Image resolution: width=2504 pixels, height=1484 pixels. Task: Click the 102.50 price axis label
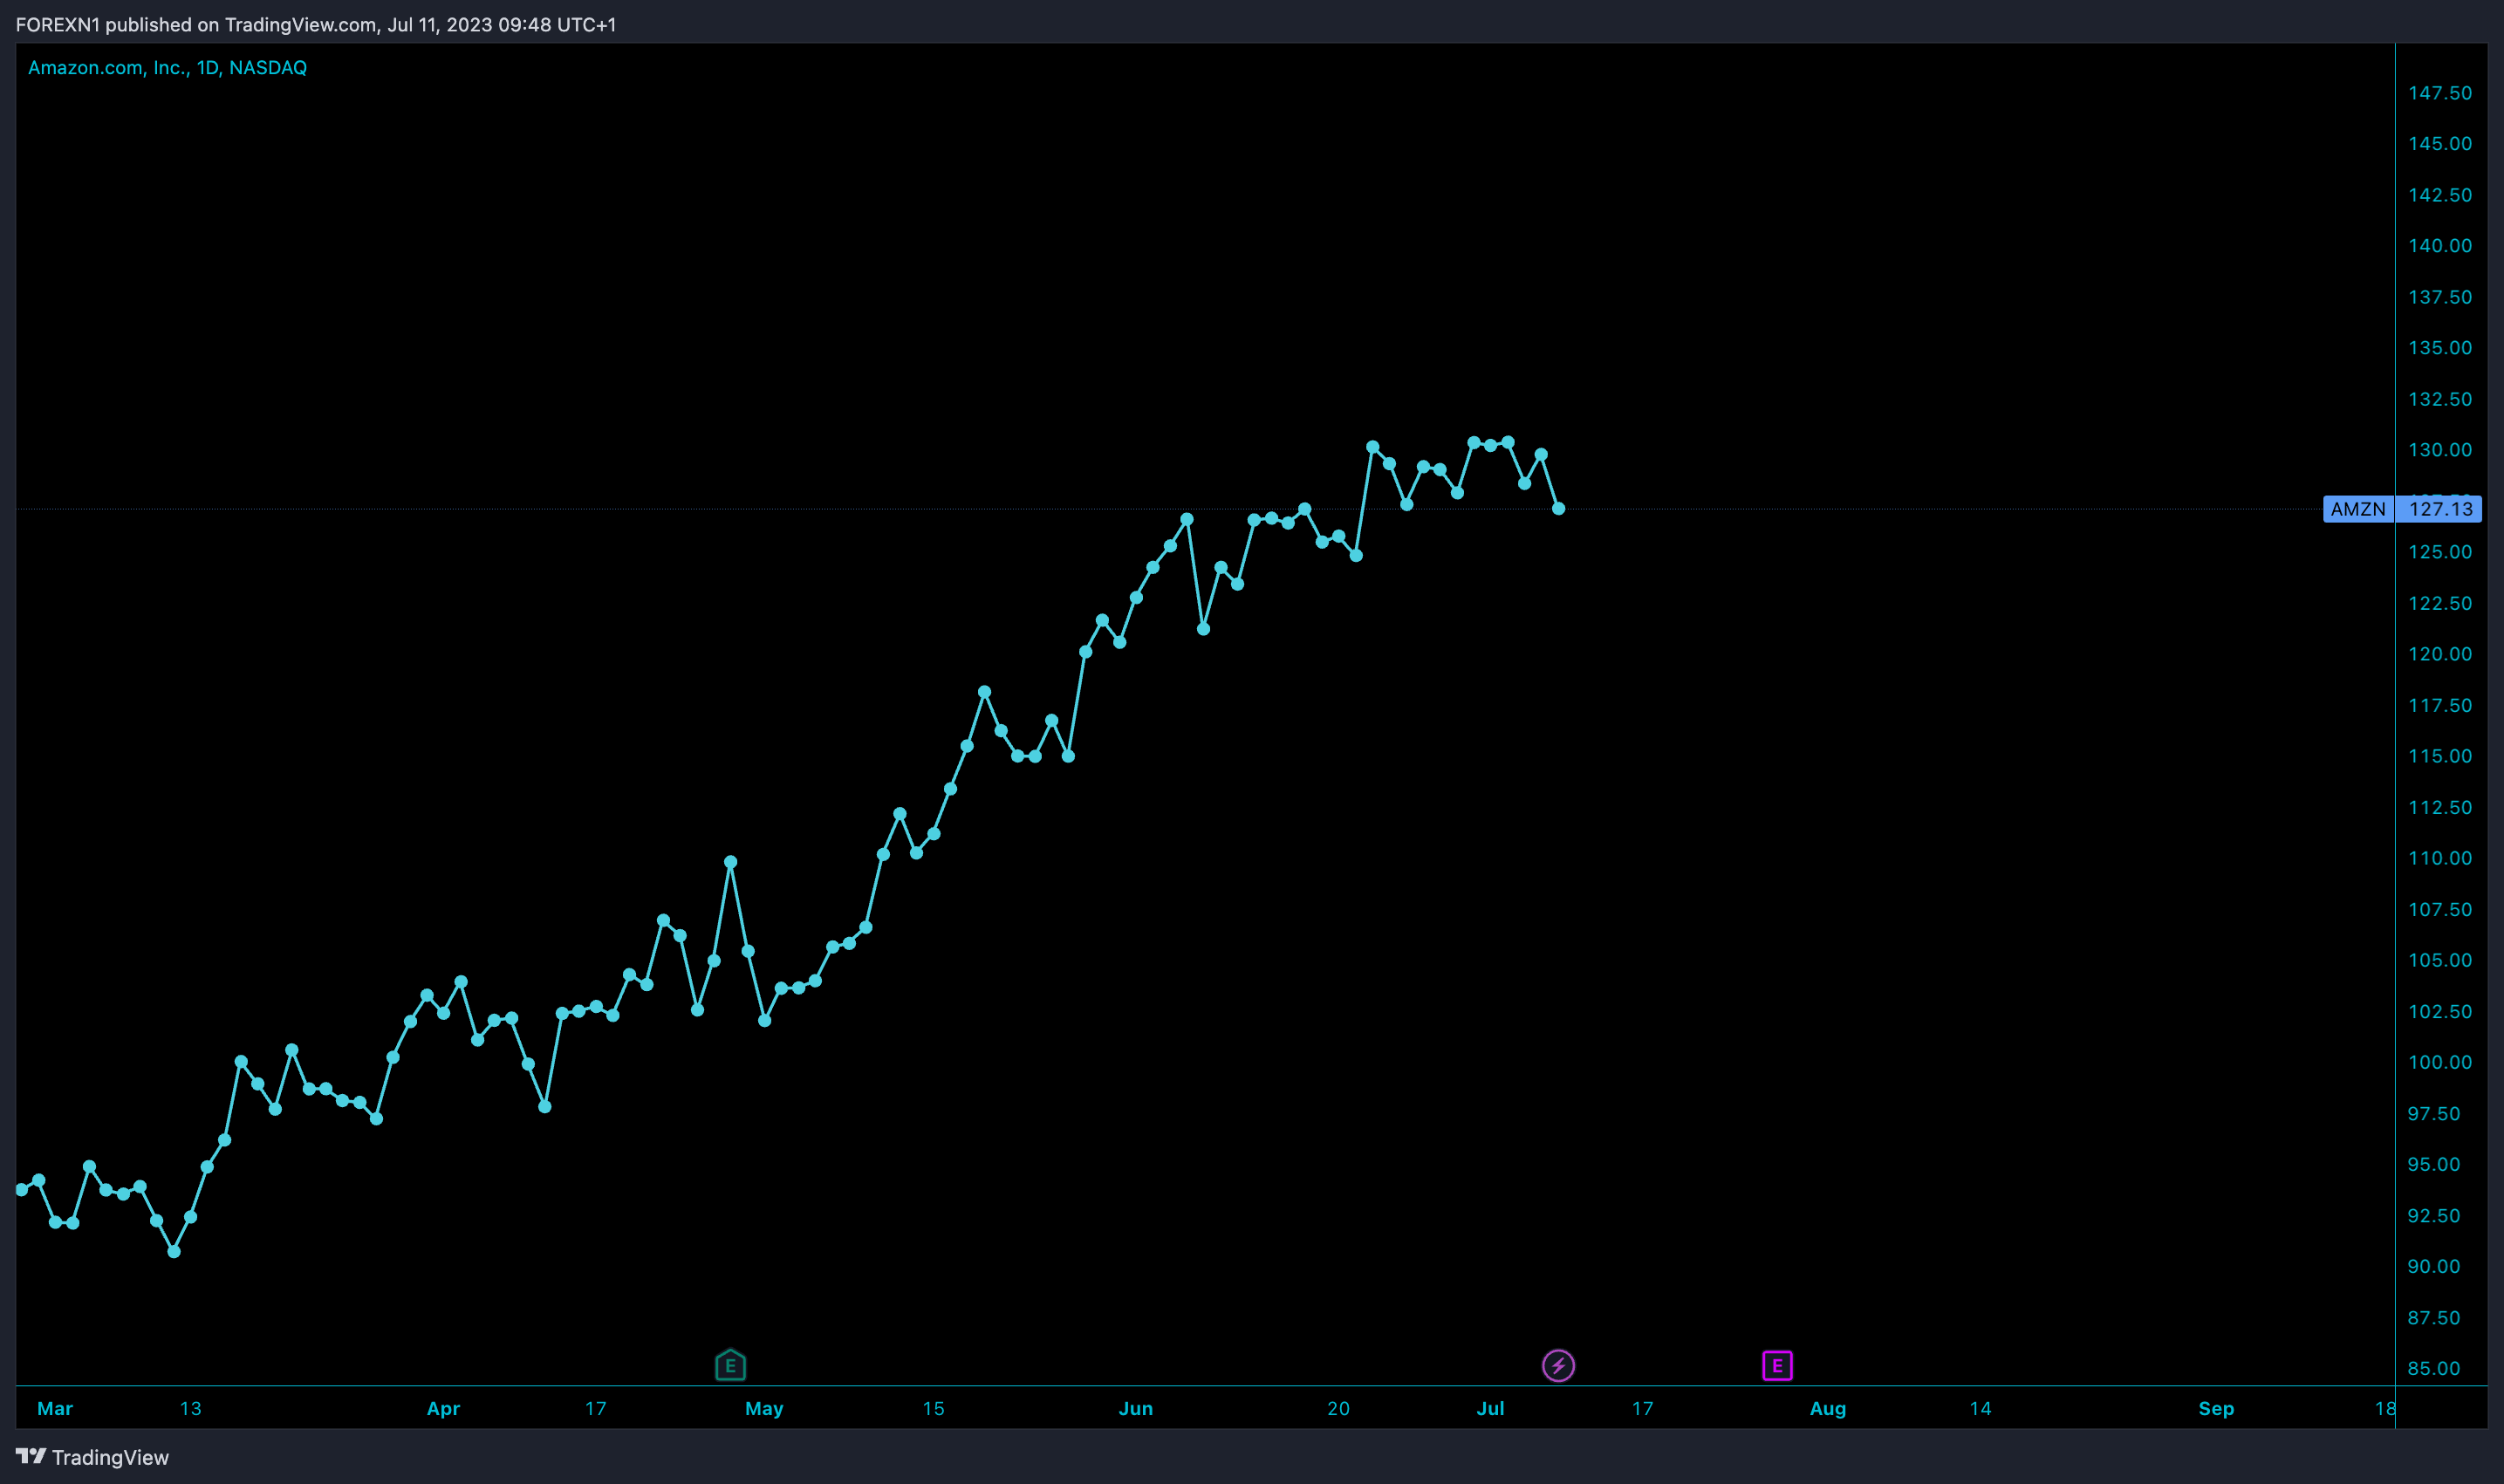(x=2439, y=1012)
